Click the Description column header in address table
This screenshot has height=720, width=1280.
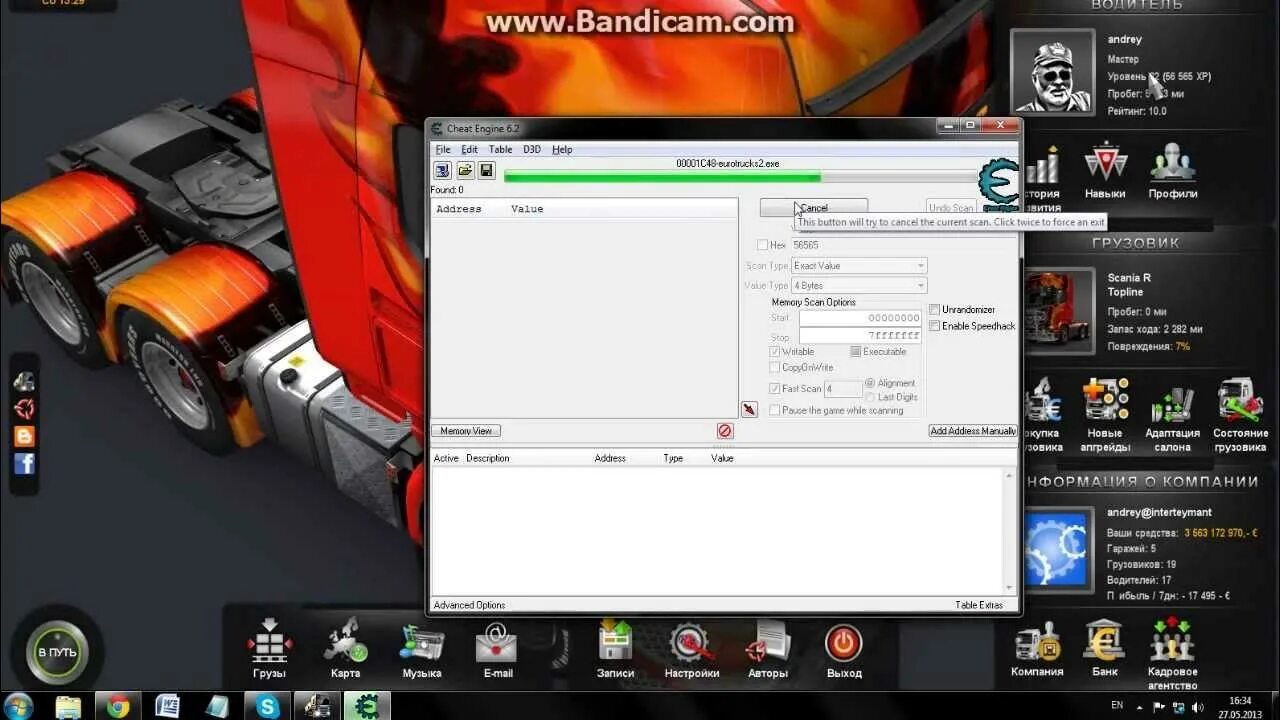tap(488, 458)
